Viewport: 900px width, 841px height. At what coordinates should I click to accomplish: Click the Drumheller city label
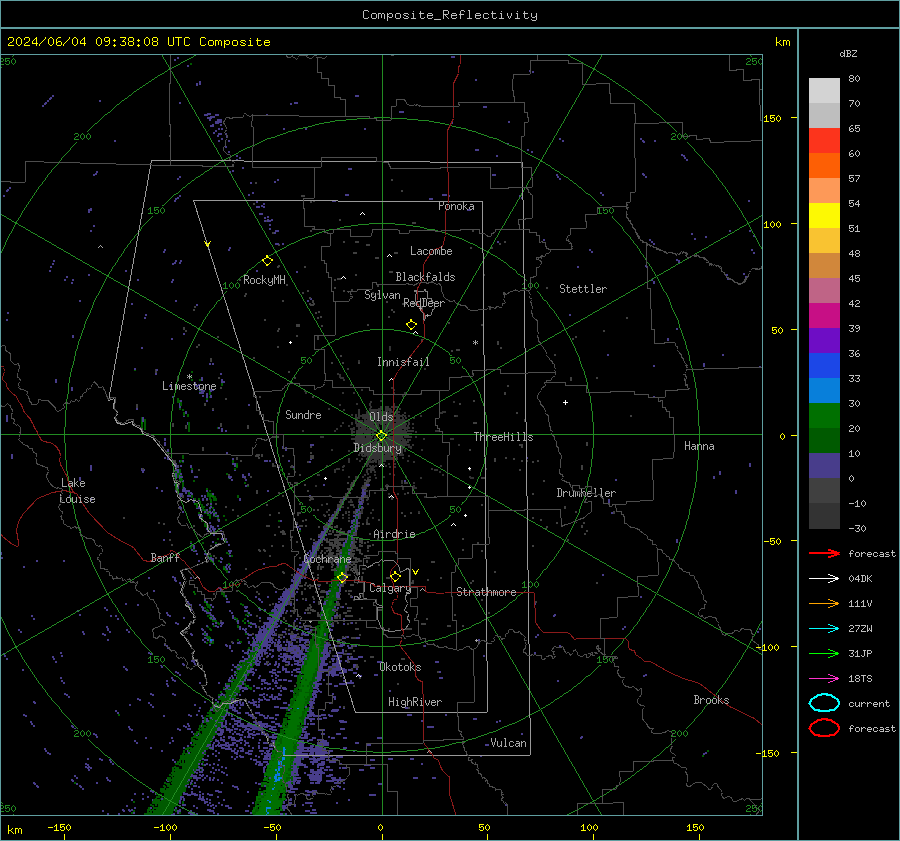point(586,493)
